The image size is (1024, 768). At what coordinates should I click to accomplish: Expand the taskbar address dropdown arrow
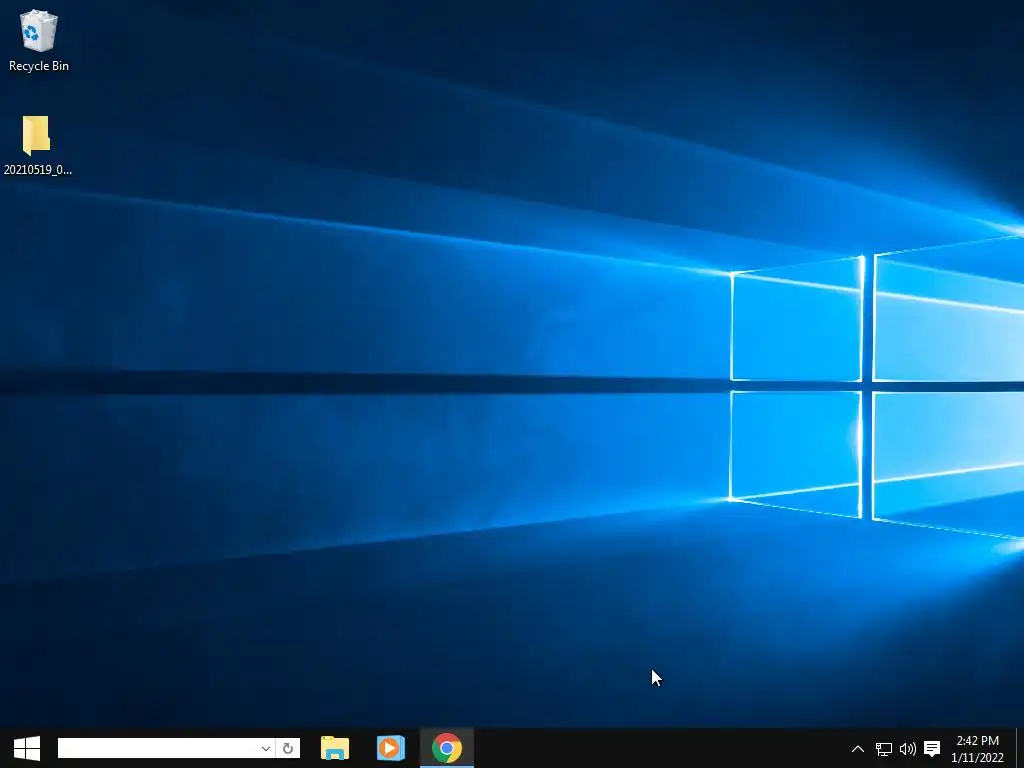click(265, 748)
